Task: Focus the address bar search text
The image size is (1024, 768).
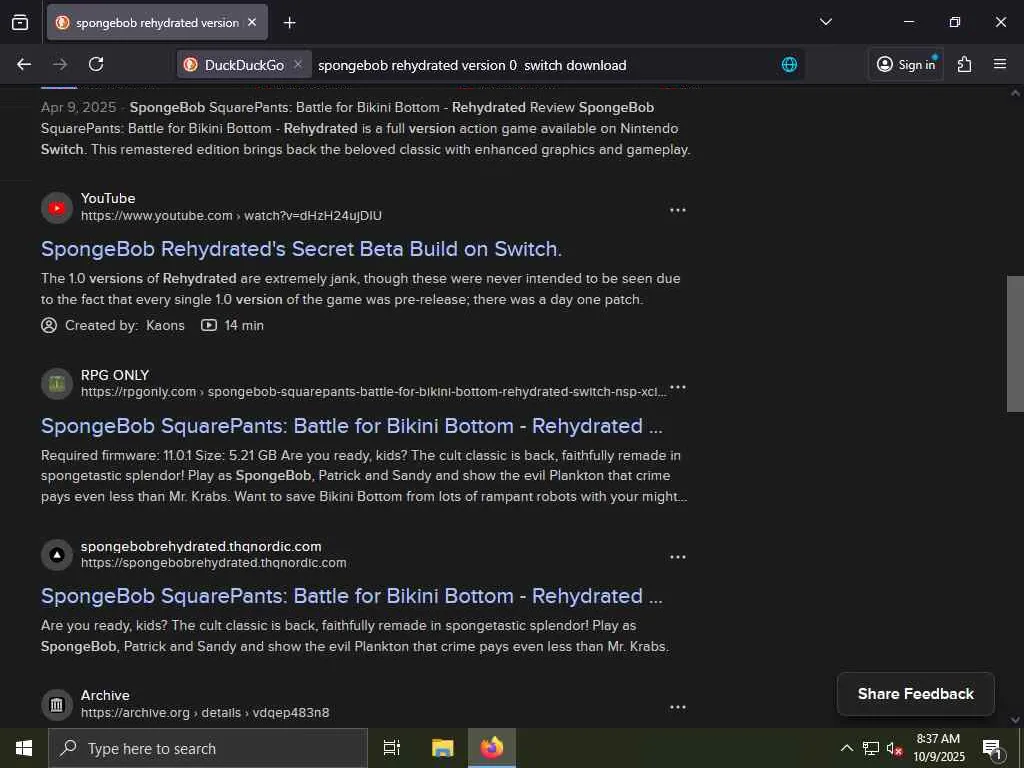Action: pos(472,65)
